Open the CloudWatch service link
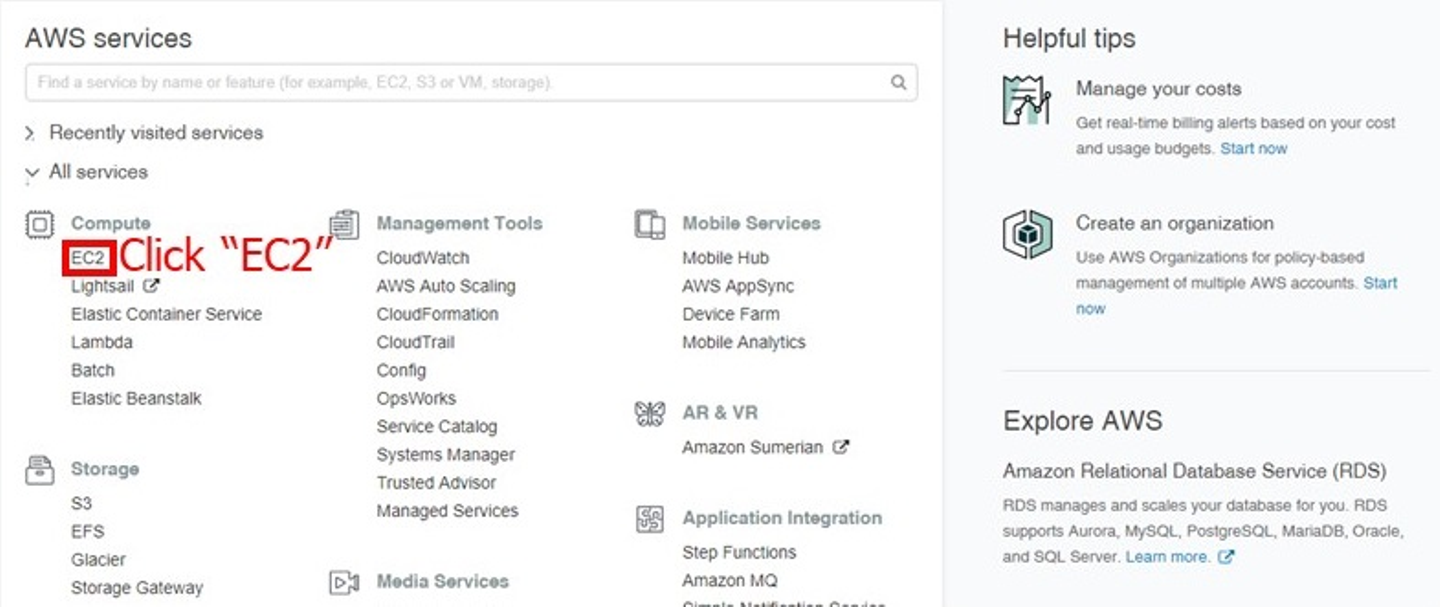1440x607 pixels. tap(422, 258)
